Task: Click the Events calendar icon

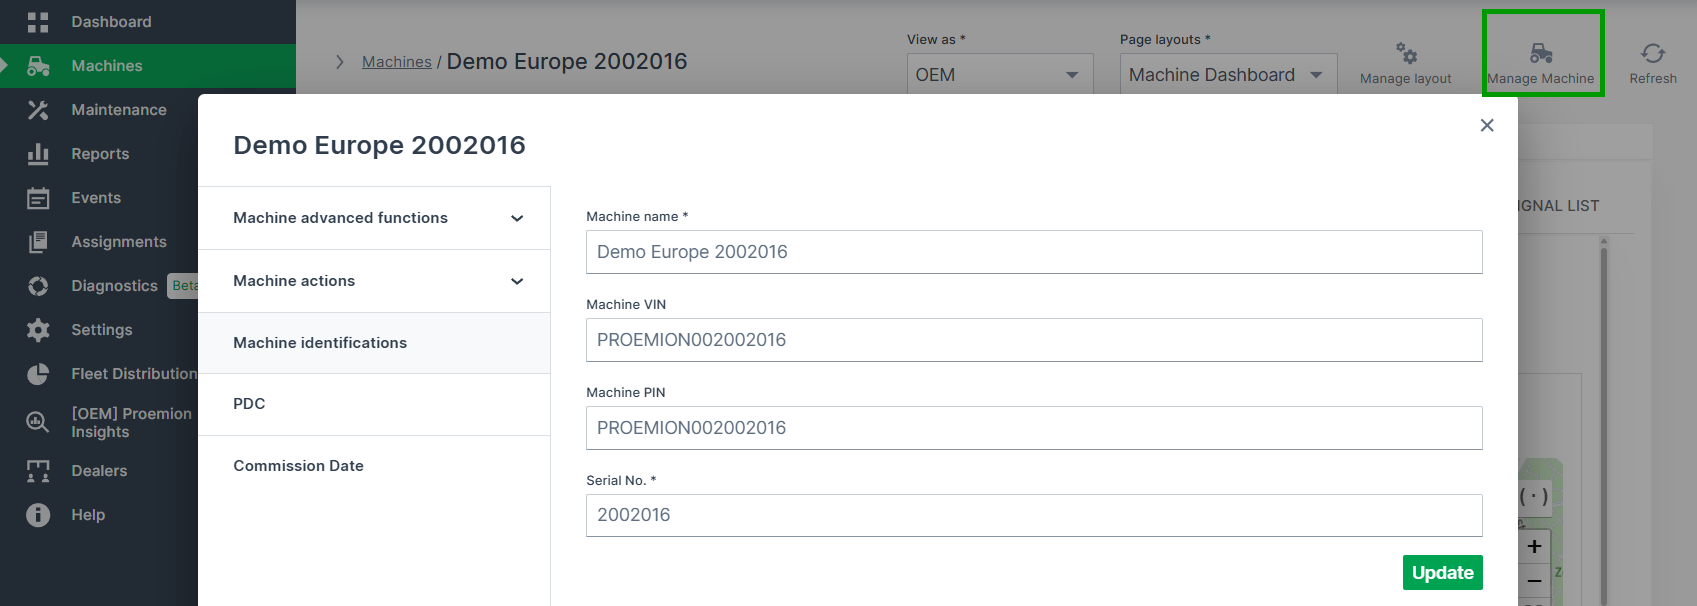Action: coord(38,198)
